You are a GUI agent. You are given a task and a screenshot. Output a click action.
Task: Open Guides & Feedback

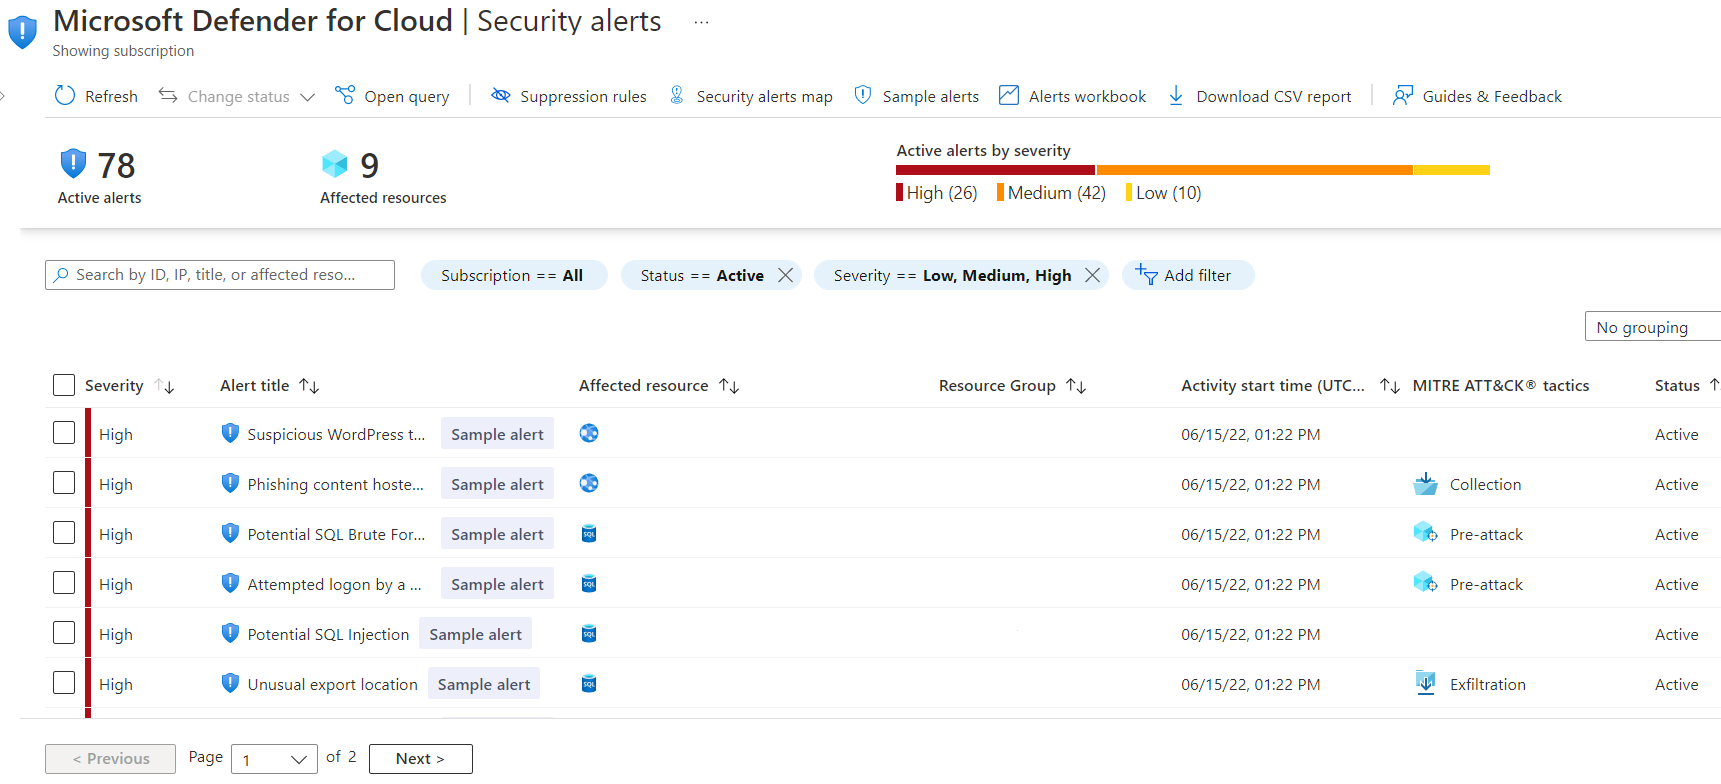[x=1477, y=96]
